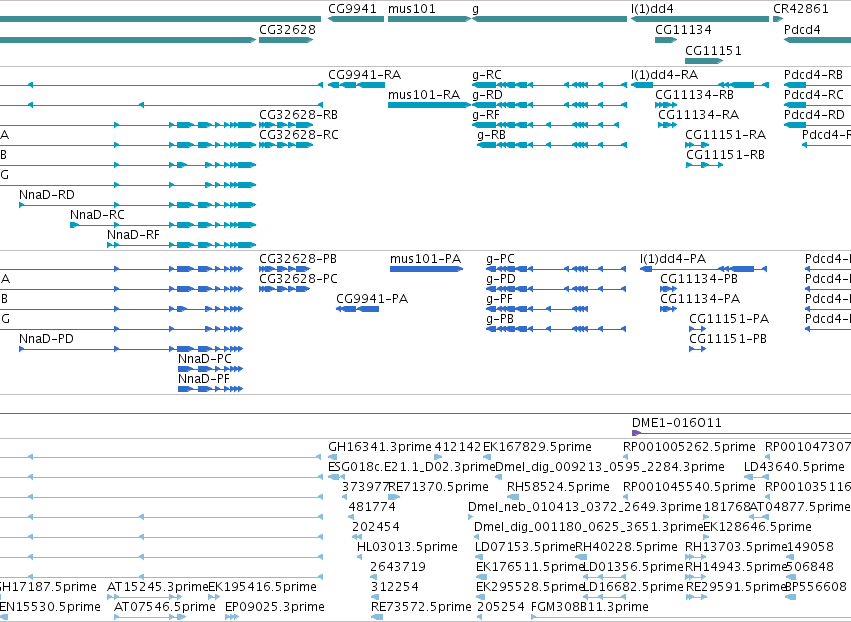Click EST ESG018c.E21.1_D02.3prime

pos(411,467)
